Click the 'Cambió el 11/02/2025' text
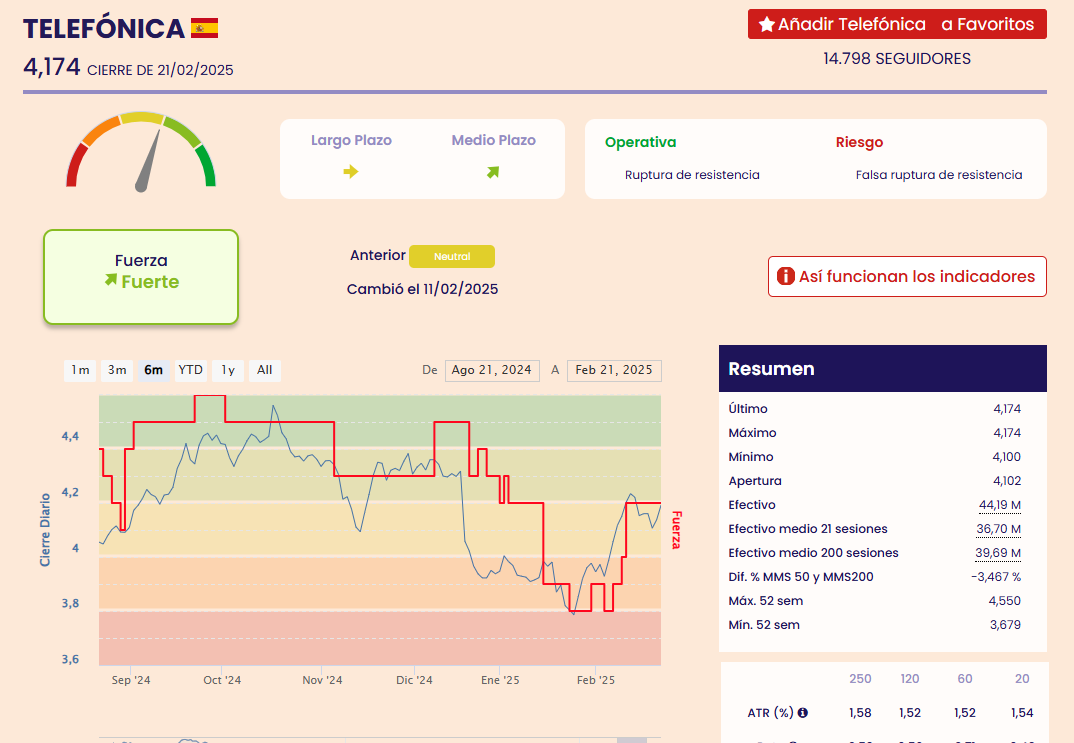 coord(422,289)
